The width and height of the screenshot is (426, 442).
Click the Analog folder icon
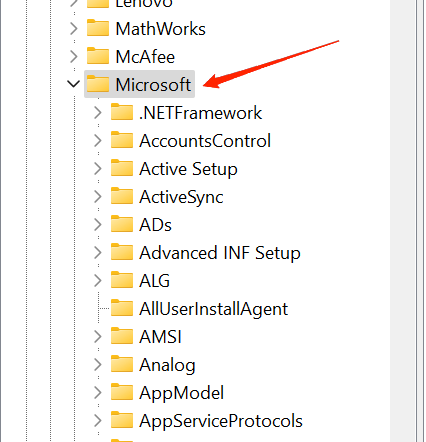pyautogui.click(x=122, y=364)
